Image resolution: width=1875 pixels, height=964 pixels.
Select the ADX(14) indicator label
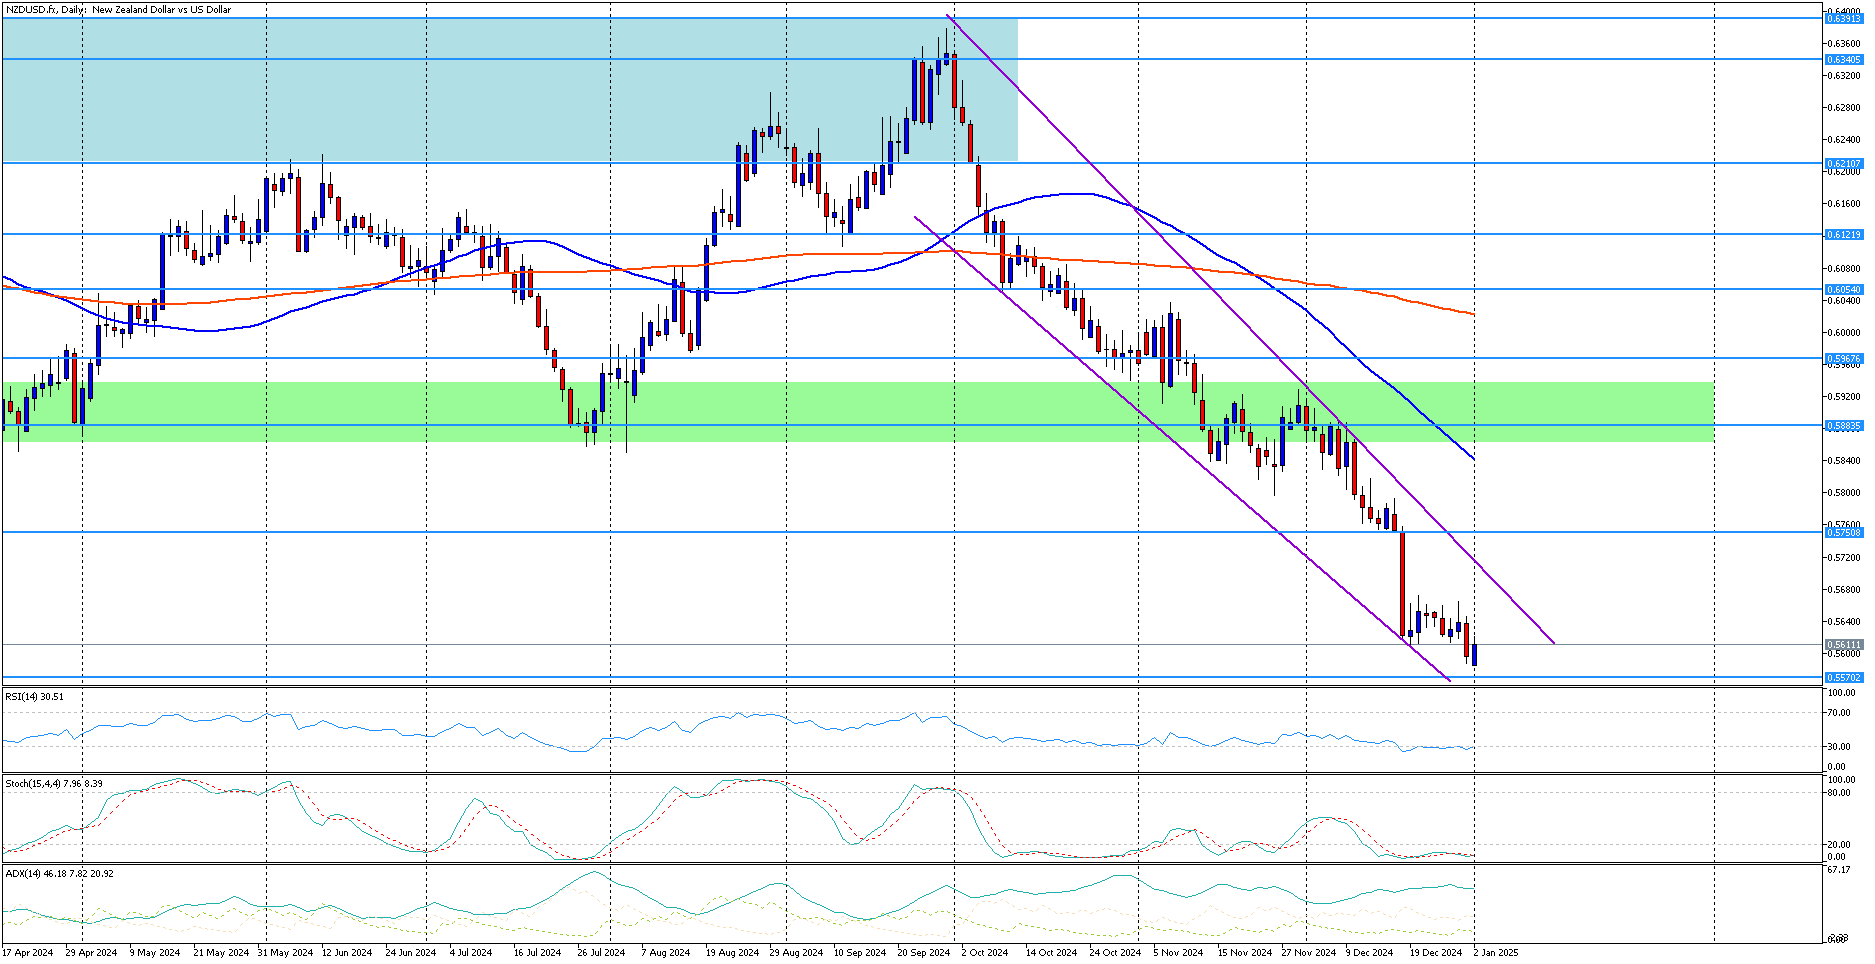click(x=59, y=873)
